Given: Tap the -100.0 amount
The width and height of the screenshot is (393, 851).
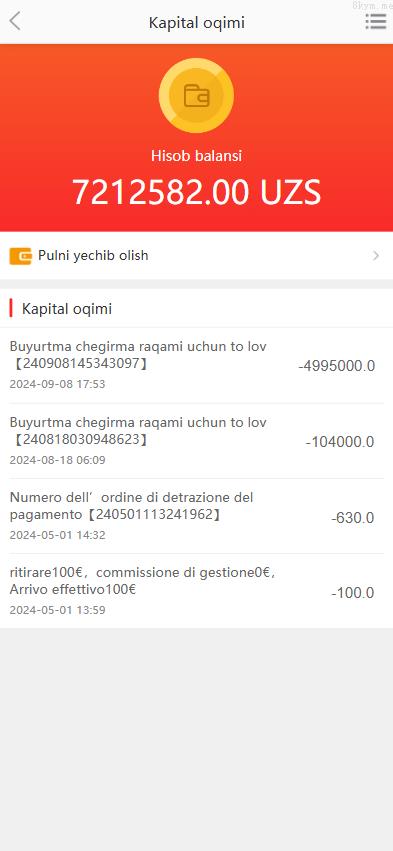Looking at the screenshot, I should click(353, 593).
